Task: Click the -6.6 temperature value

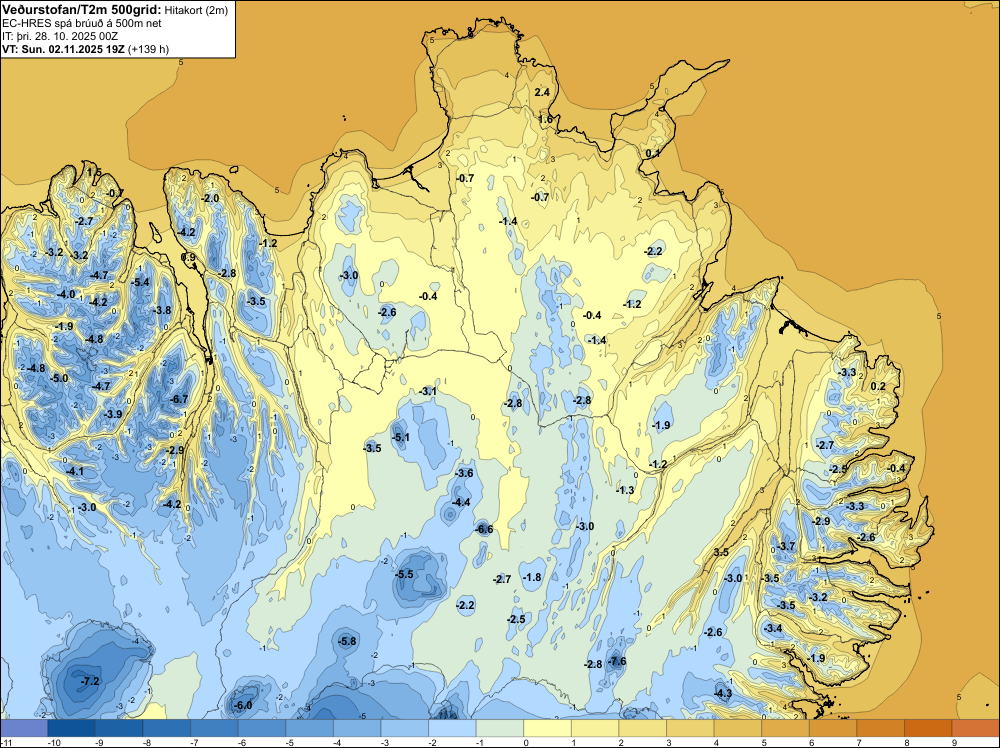Action: tap(485, 529)
